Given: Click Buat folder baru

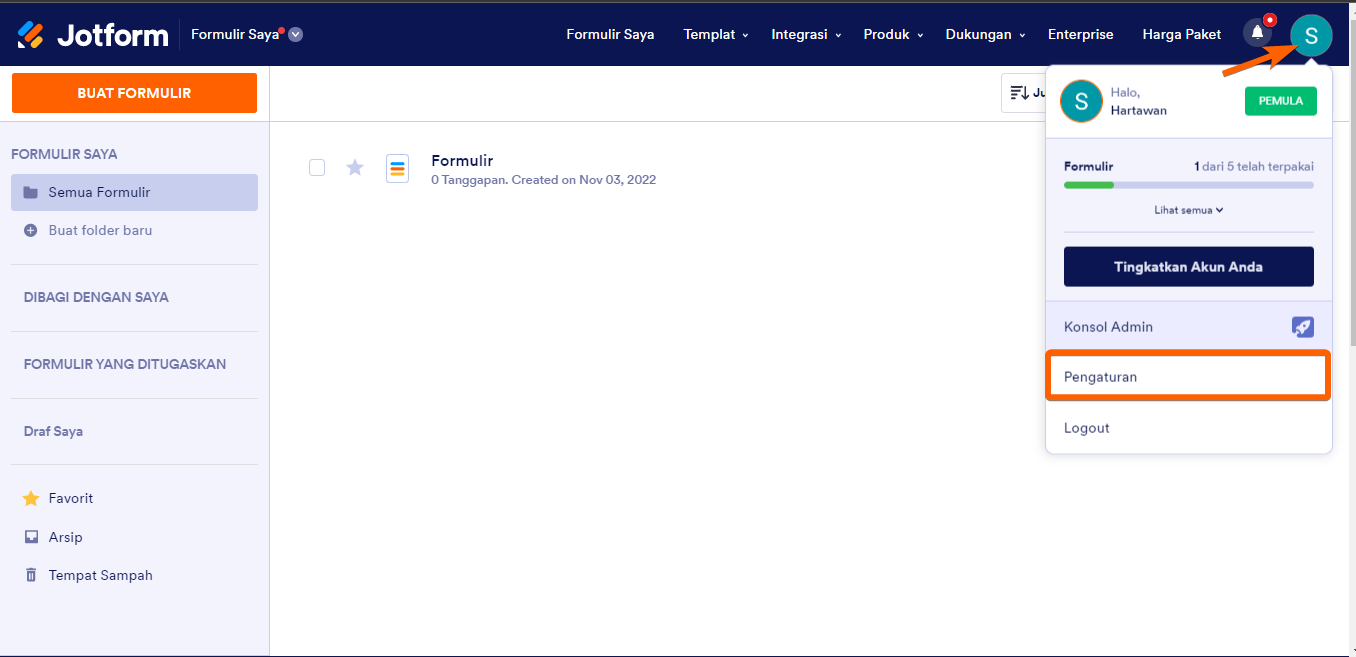Looking at the screenshot, I should coord(100,230).
